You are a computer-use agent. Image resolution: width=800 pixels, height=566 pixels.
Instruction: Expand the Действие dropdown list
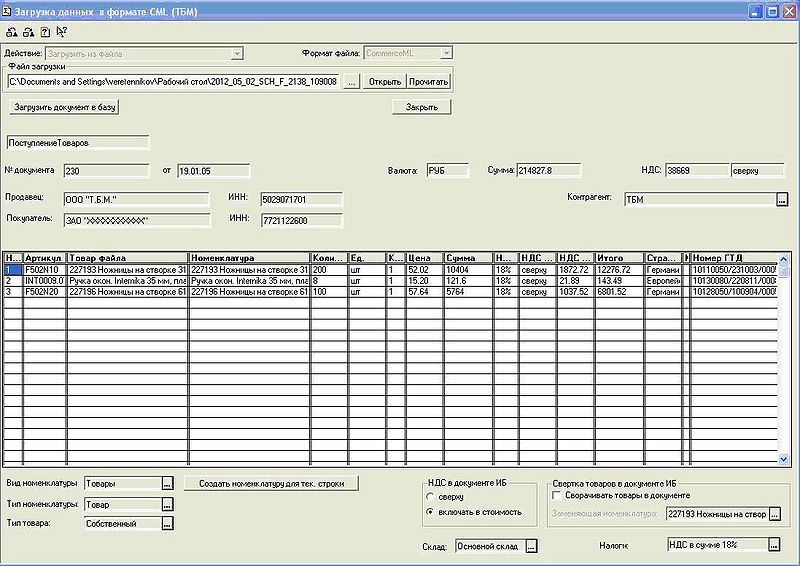237,53
